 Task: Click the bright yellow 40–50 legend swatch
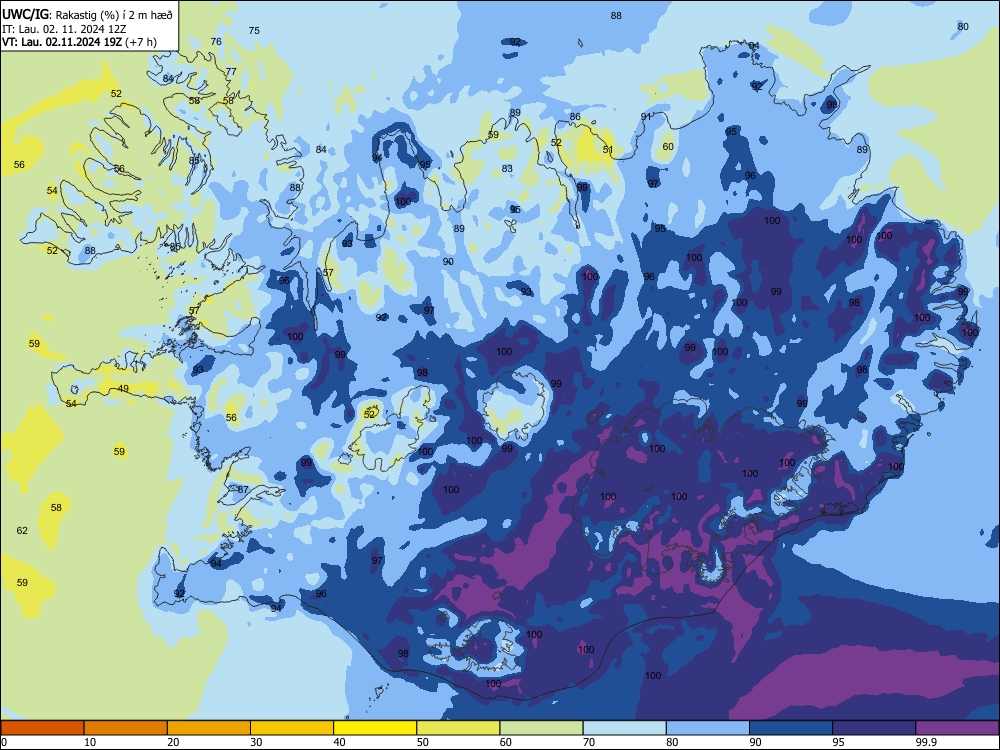(375, 728)
